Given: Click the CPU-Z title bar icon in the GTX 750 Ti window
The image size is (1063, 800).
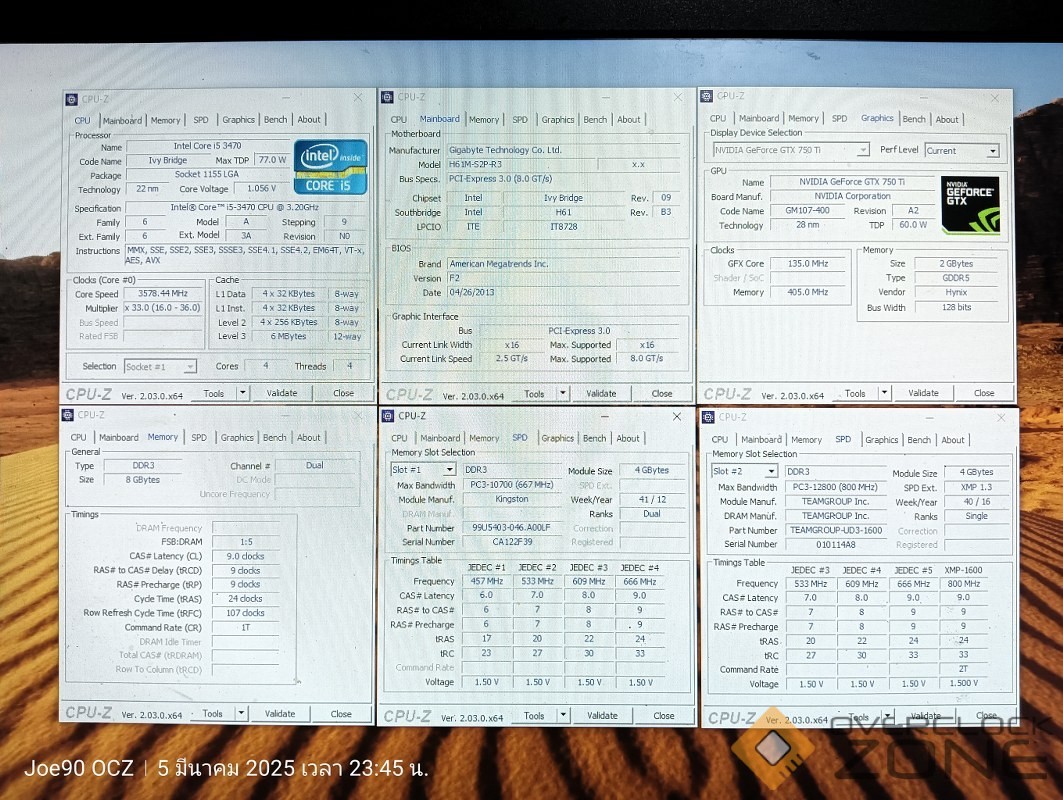Looking at the screenshot, I should [x=706, y=96].
